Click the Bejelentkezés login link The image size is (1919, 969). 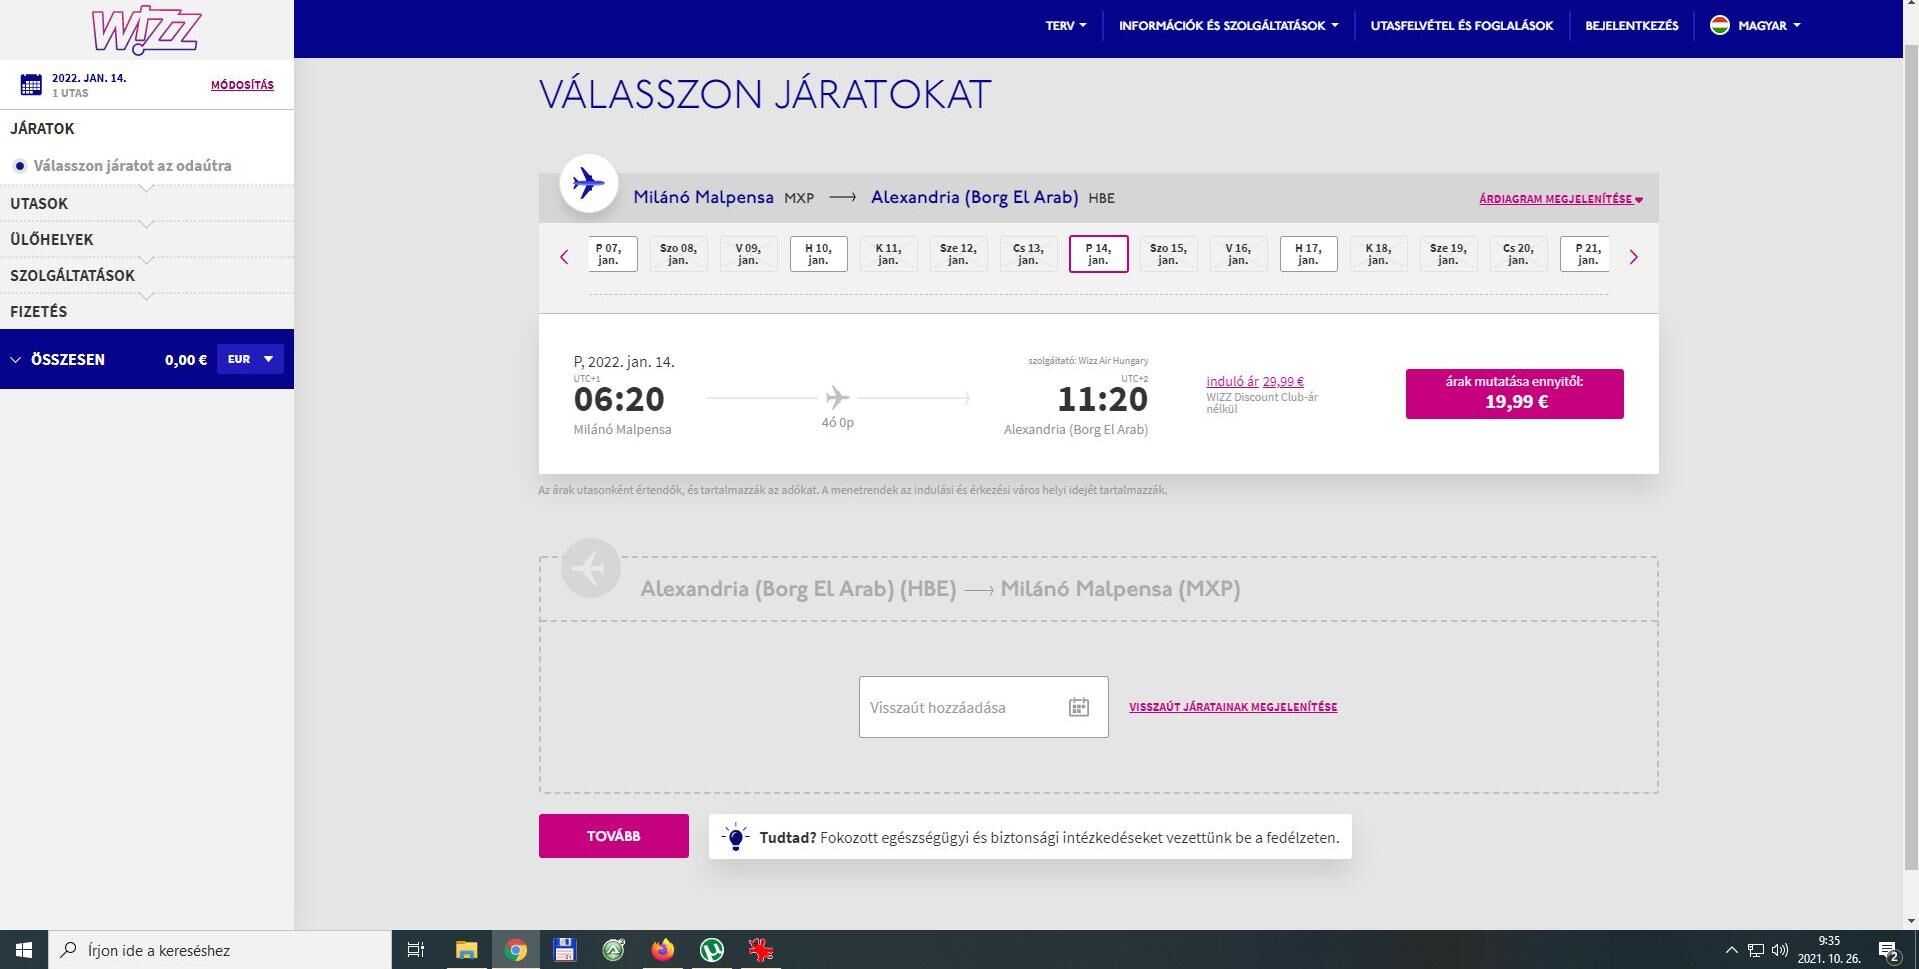tap(1632, 26)
